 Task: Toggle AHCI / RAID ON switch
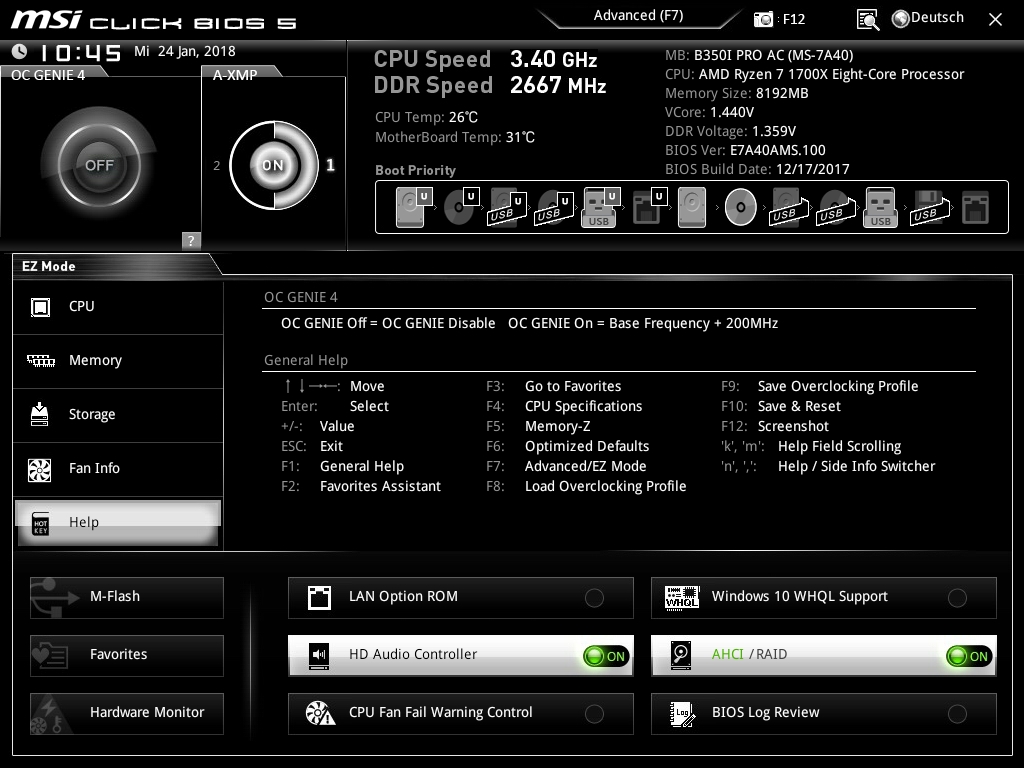[x=968, y=656]
